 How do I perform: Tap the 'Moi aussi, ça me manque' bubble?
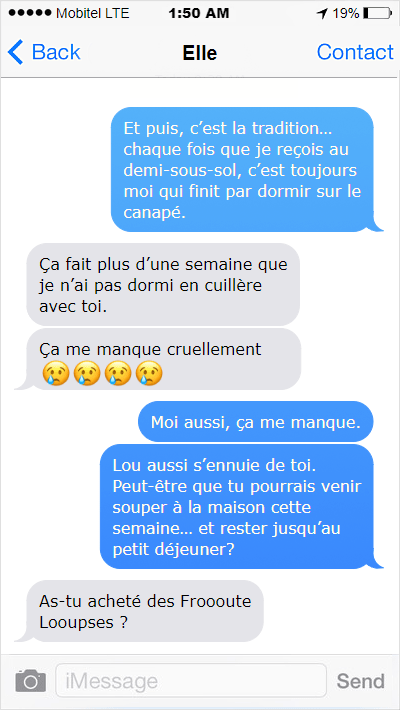255,422
